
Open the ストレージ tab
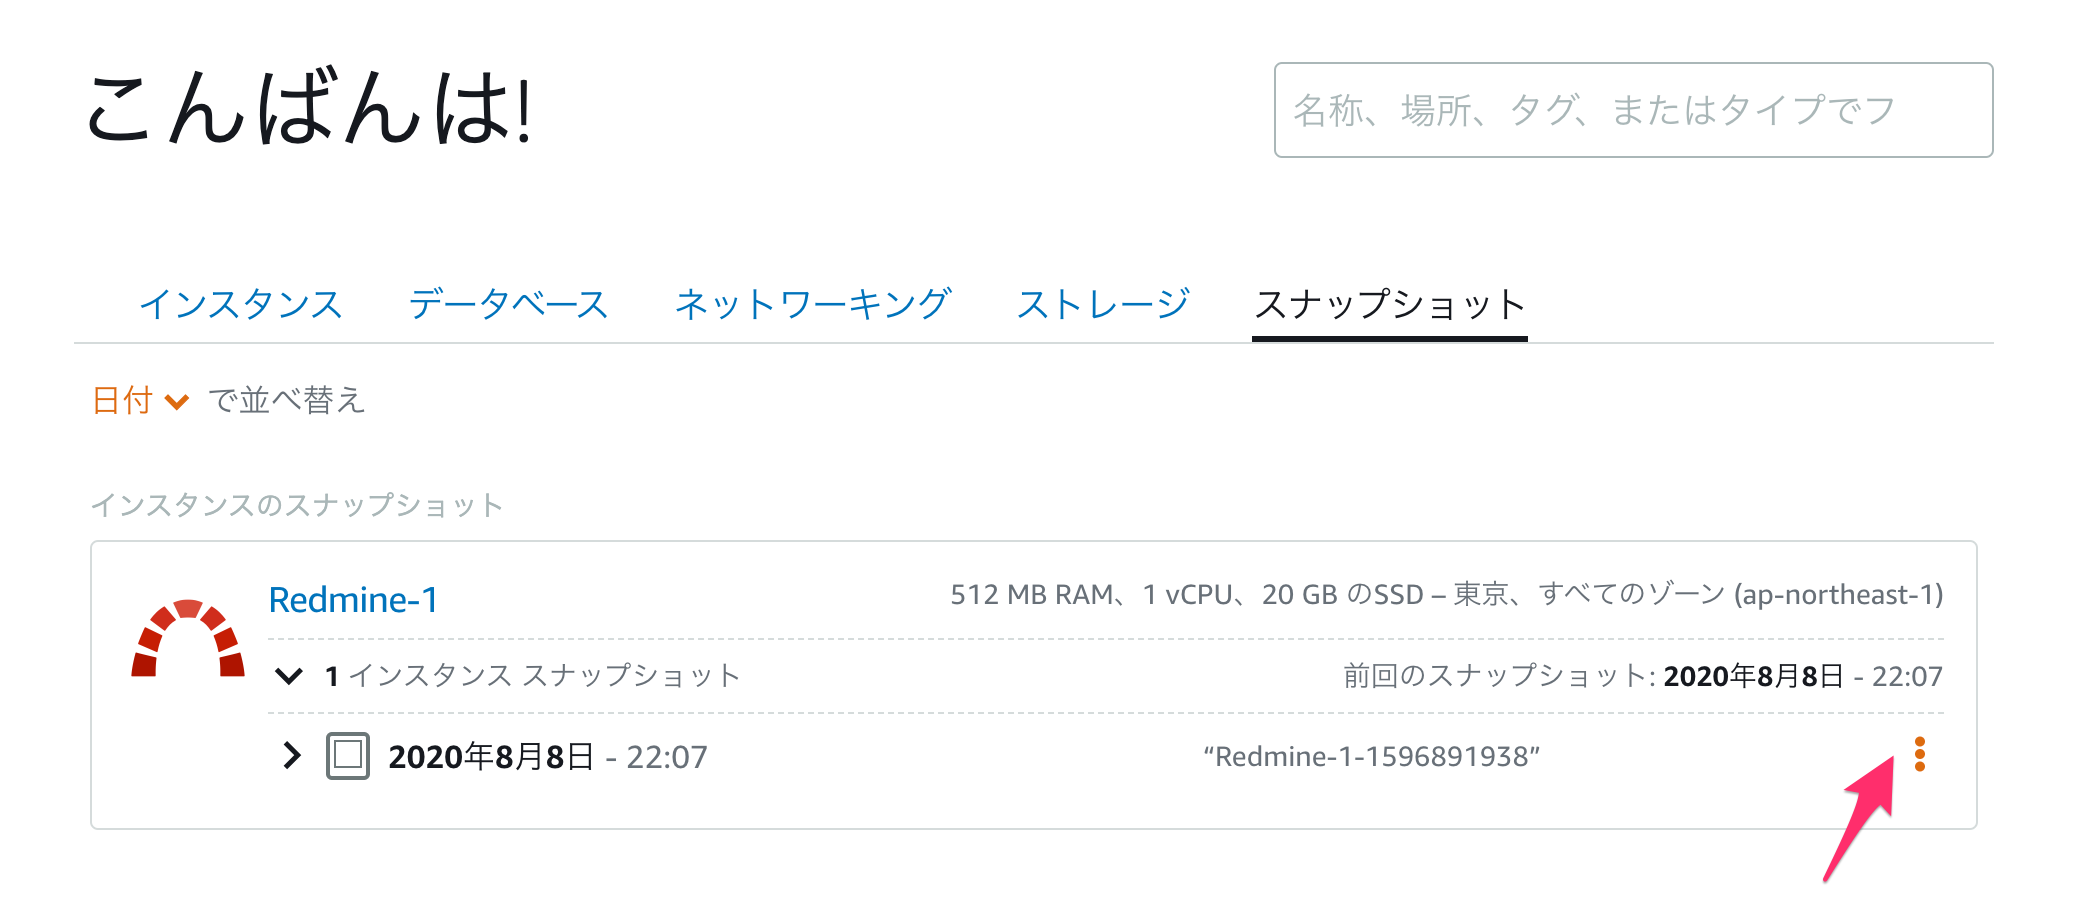tap(1101, 303)
